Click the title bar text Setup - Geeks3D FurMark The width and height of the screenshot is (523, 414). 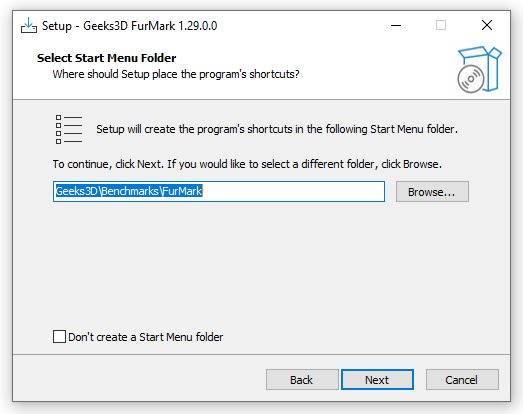click(x=129, y=26)
